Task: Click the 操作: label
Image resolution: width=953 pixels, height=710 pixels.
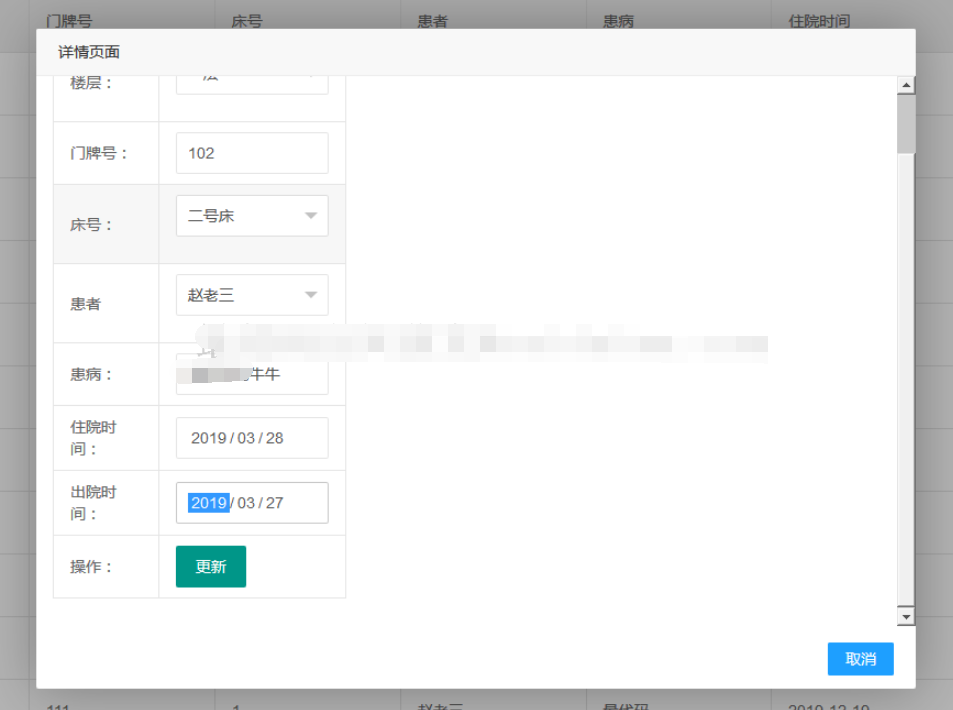Action: [x=91, y=567]
